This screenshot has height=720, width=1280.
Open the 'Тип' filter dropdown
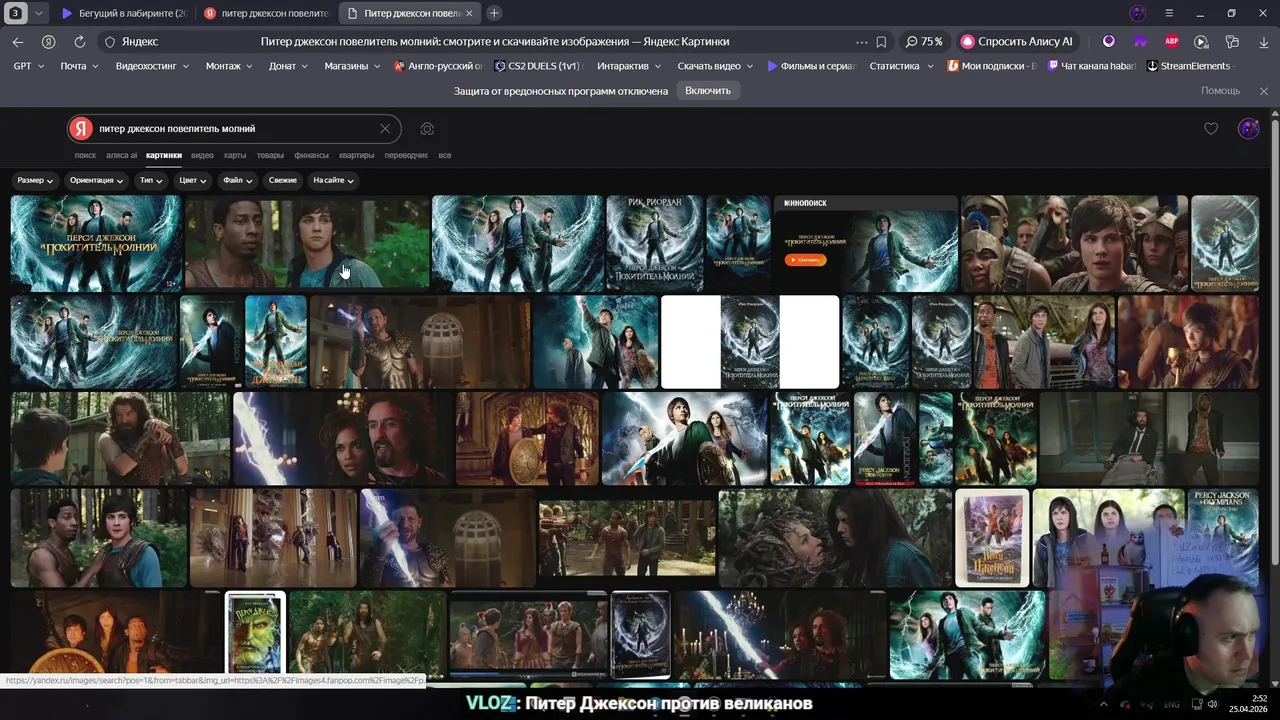152,181
